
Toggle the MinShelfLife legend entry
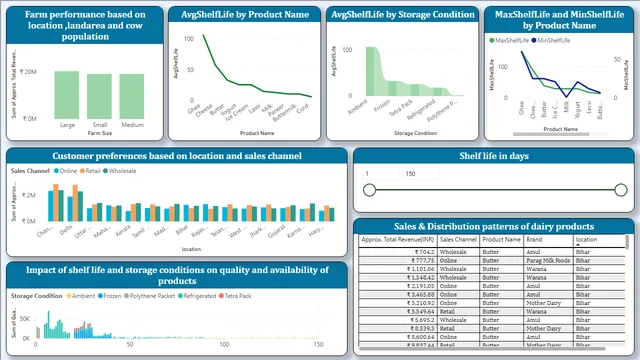click(x=551, y=40)
